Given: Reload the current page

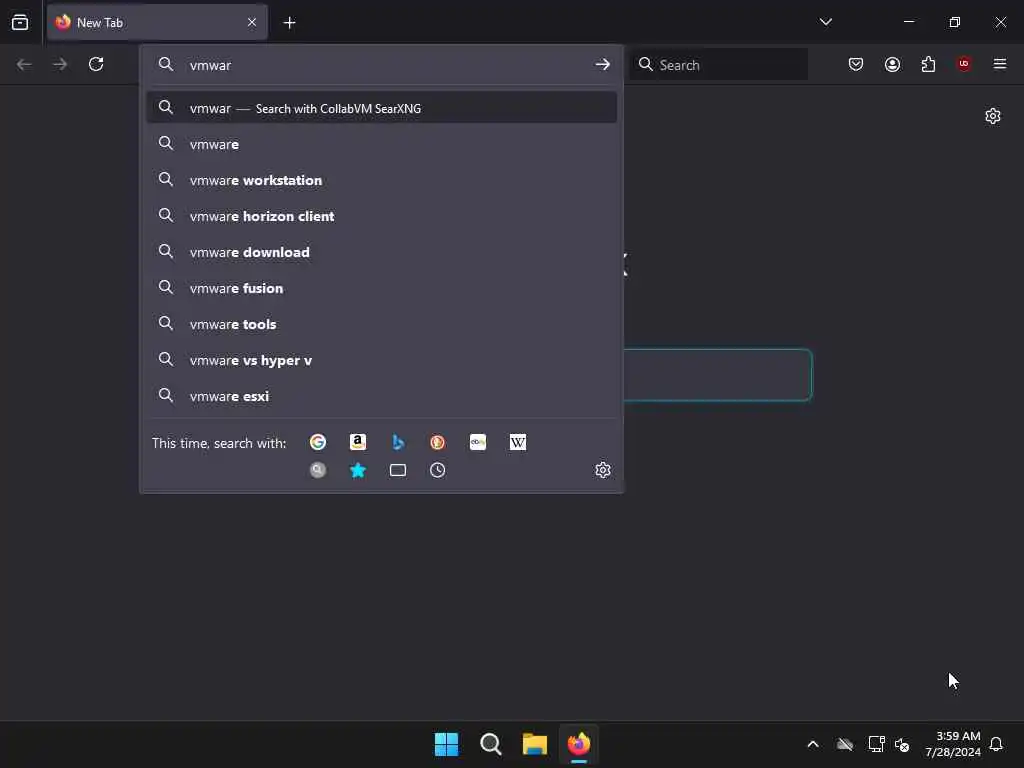Looking at the screenshot, I should [x=96, y=64].
